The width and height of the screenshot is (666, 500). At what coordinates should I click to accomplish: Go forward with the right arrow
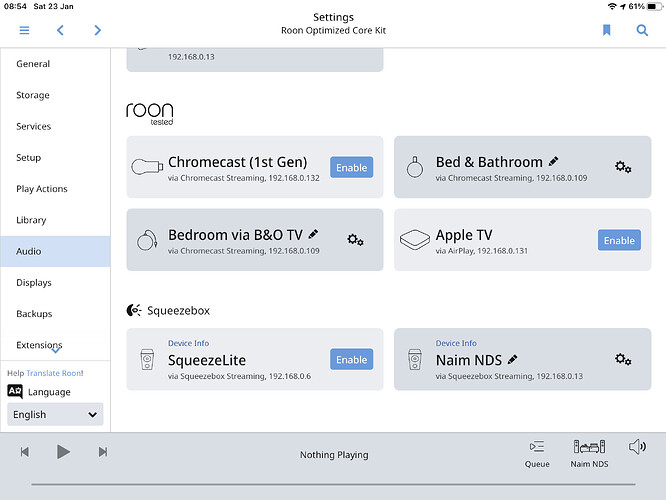97,30
